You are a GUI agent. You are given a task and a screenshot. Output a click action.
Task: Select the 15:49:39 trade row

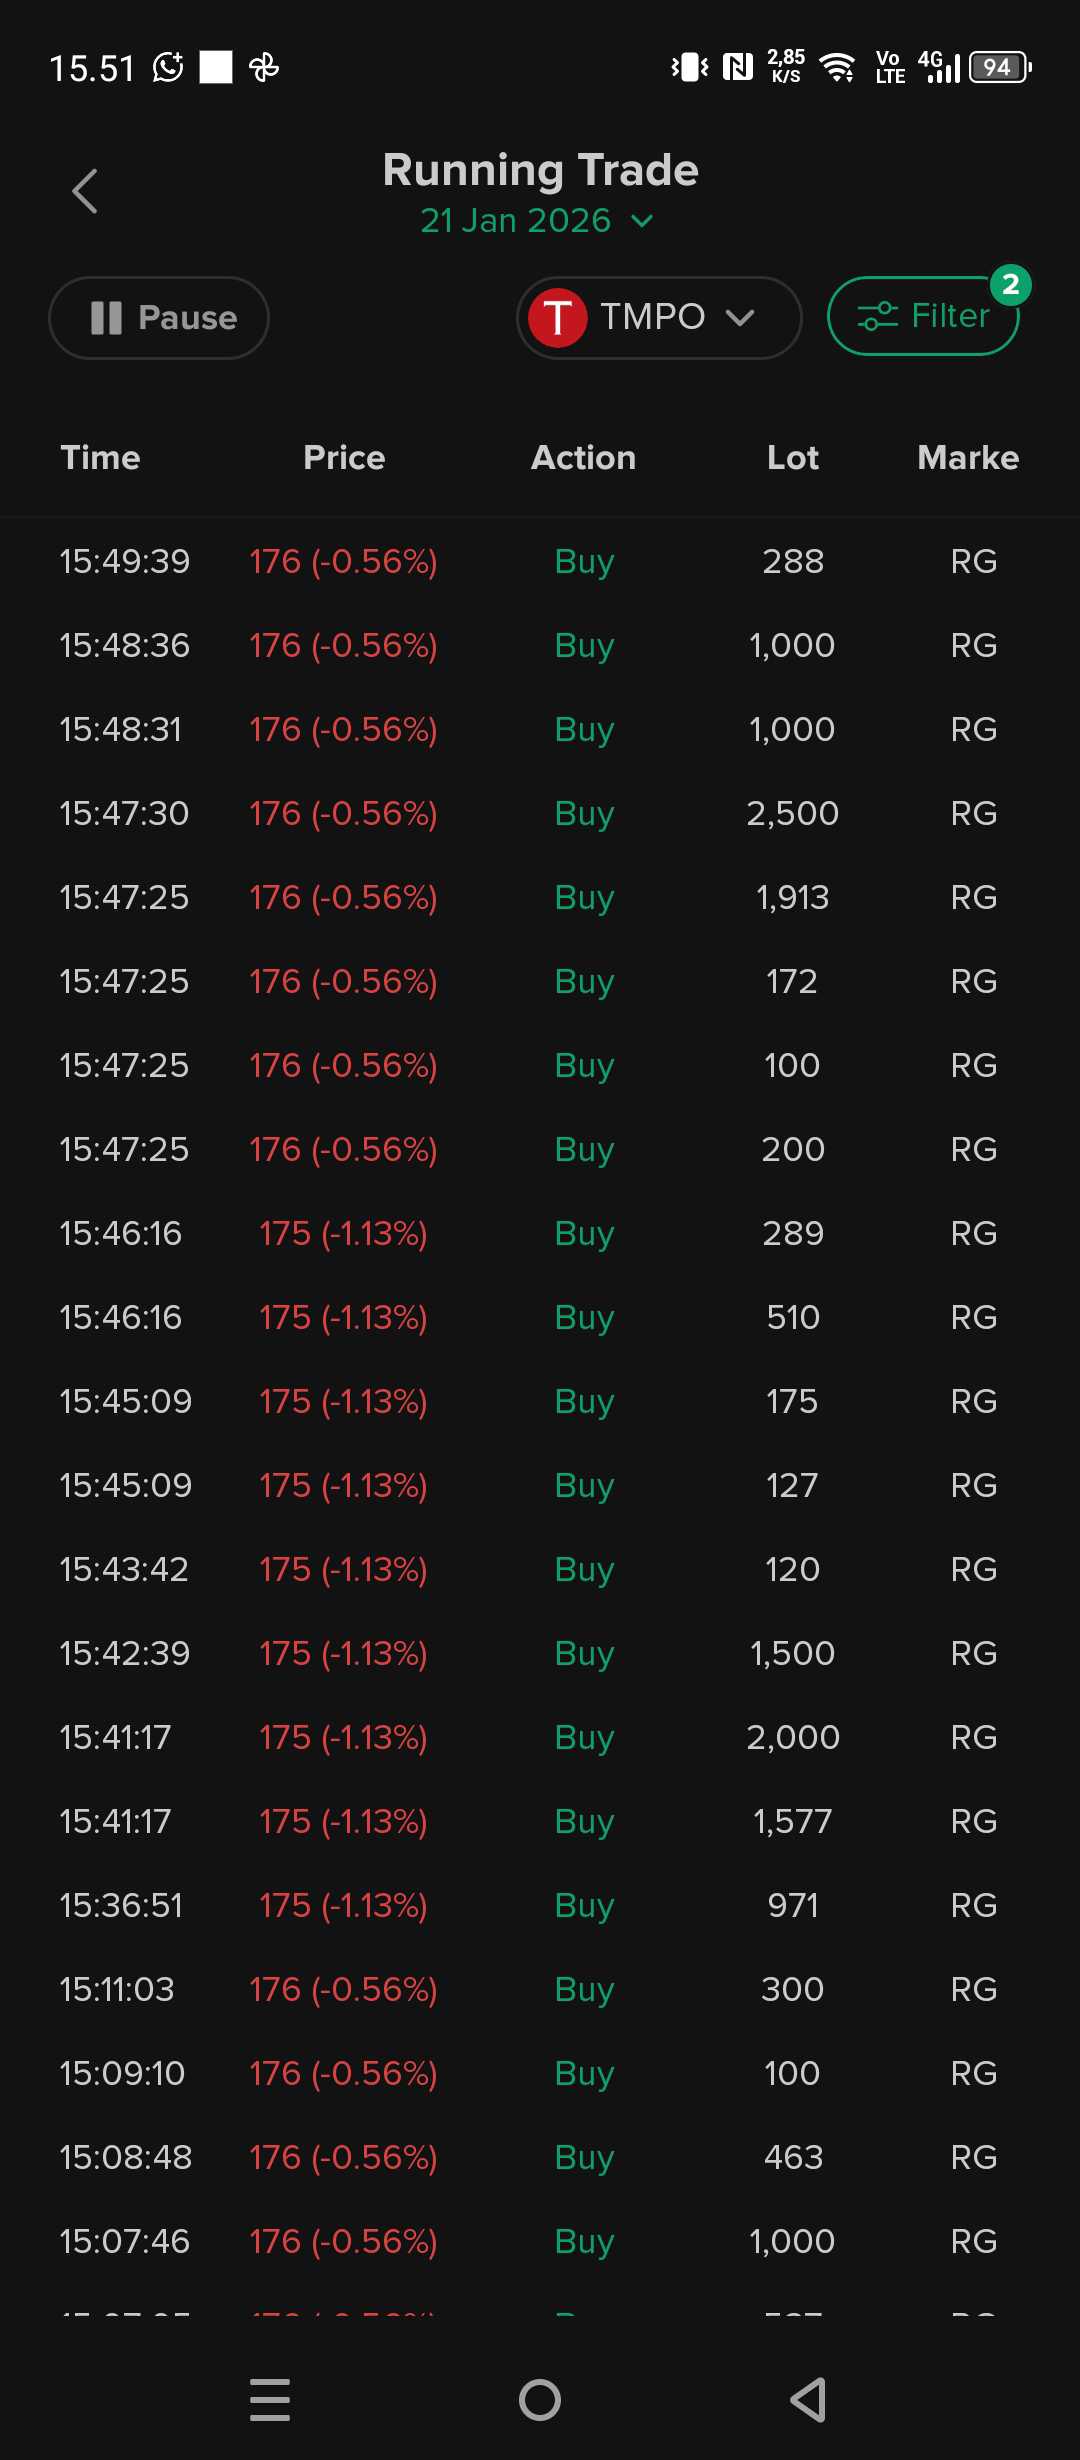[540, 561]
